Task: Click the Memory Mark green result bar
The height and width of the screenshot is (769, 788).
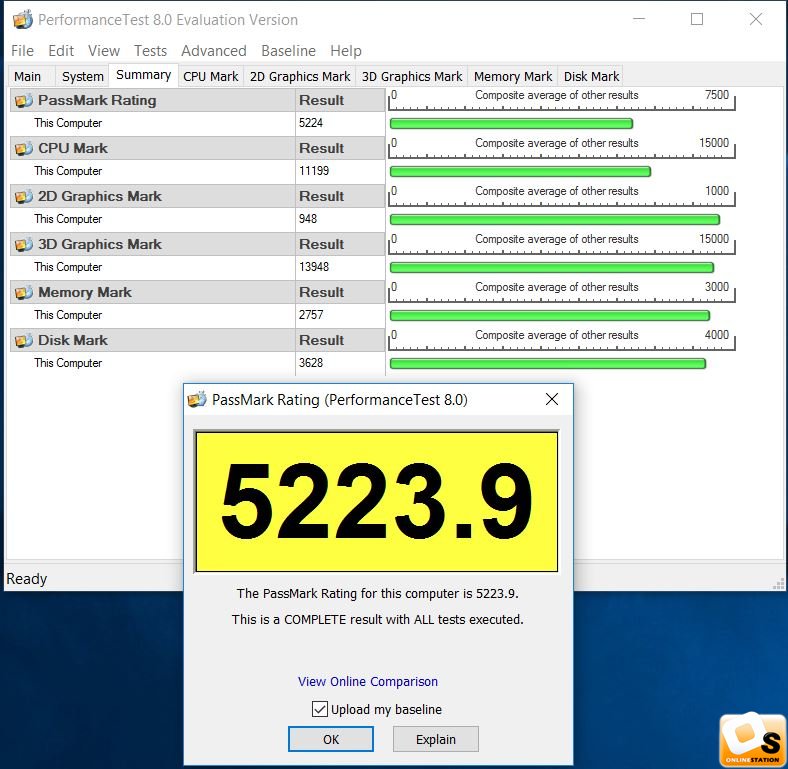Action: [550, 316]
